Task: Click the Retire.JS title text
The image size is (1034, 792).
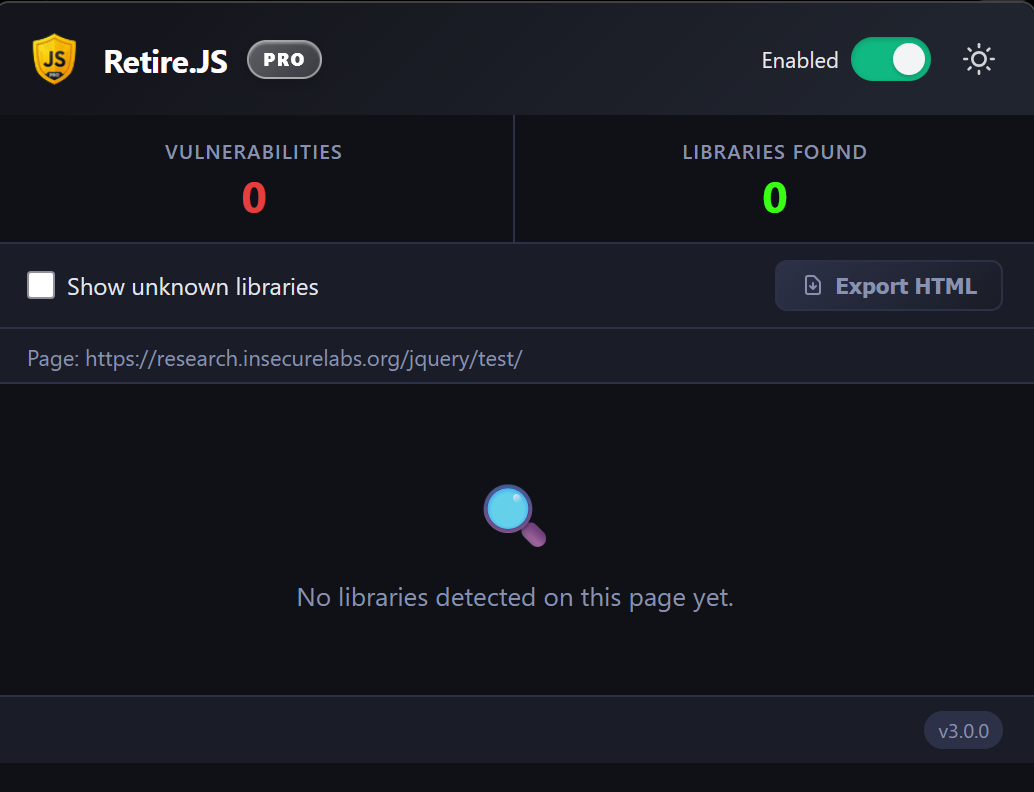Action: pyautogui.click(x=166, y=61)
